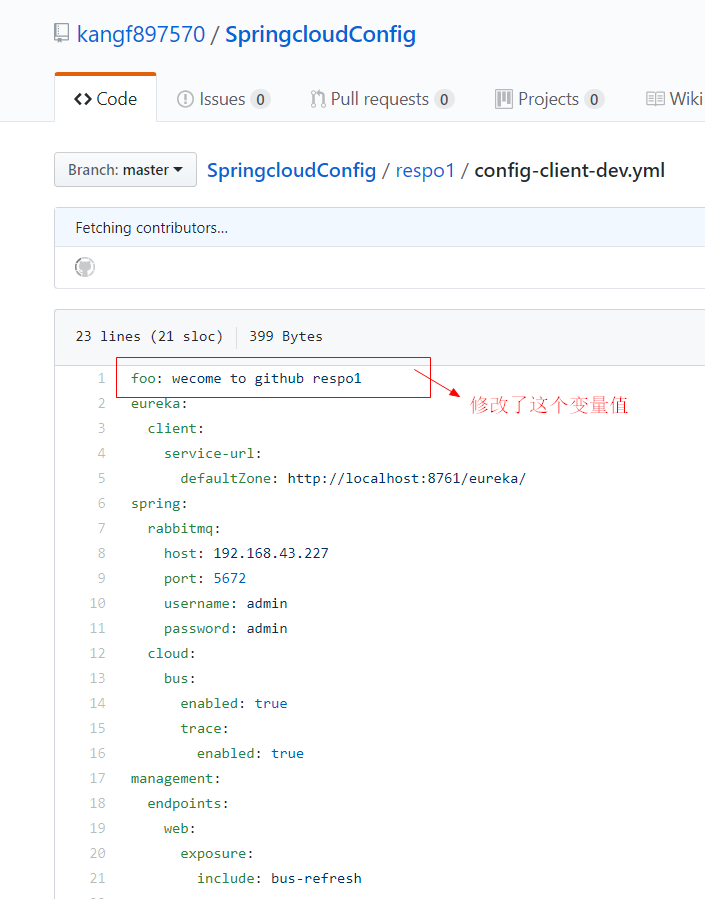Click the Issues exclamation icon
This screenshot has height=899, width=705.
point(185,99)
